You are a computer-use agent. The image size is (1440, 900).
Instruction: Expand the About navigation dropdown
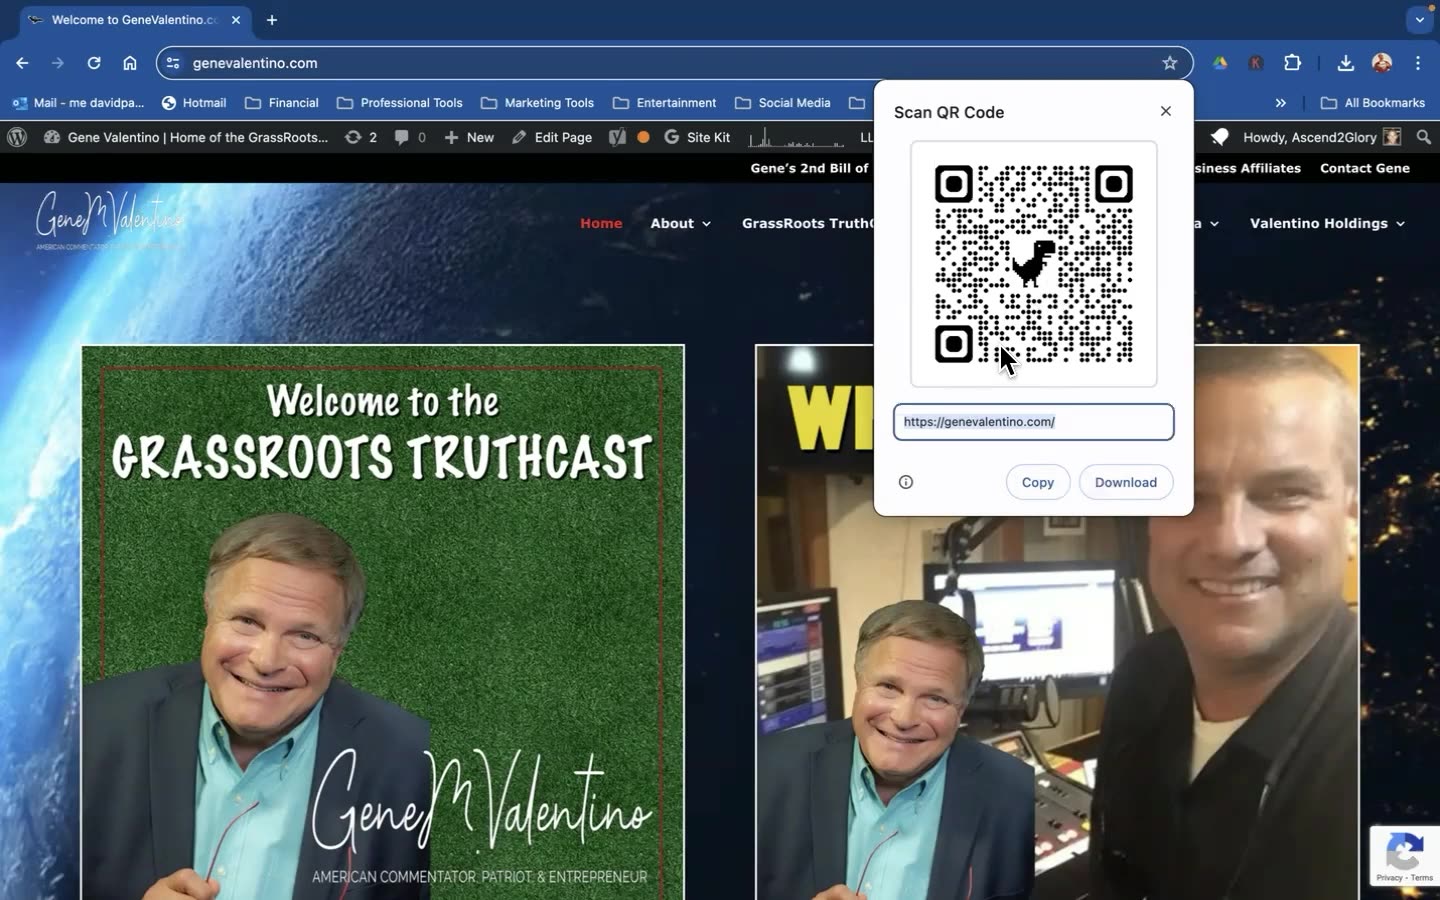click(680, 223)
